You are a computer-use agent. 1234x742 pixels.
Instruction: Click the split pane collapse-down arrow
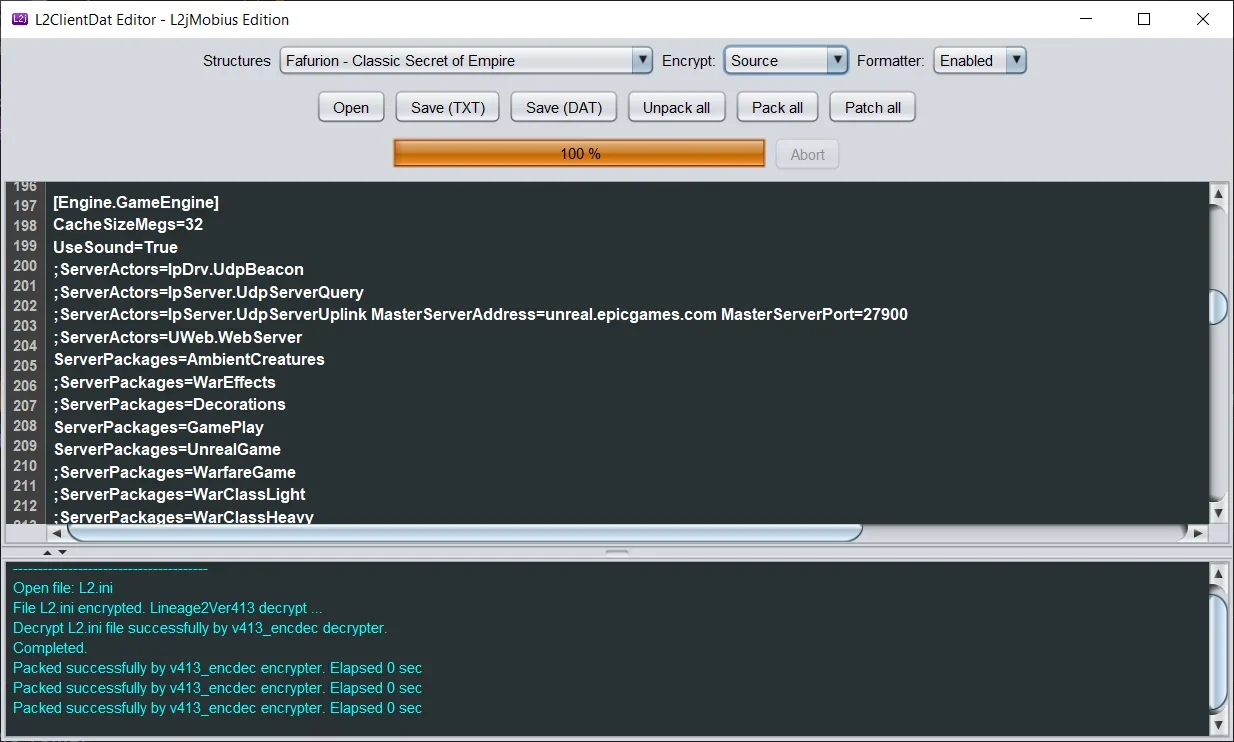62,552
